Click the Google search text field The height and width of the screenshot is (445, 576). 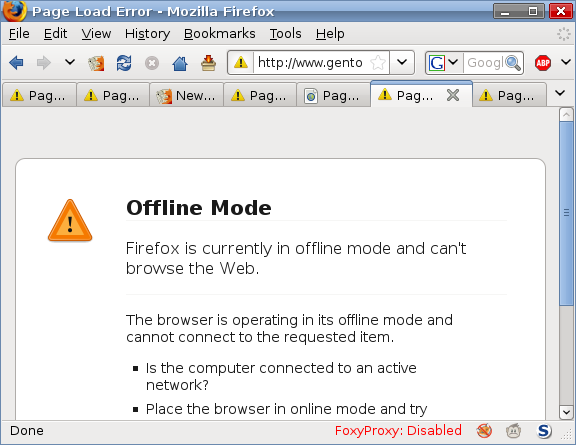pyautogui.click(x=485, y=63)
